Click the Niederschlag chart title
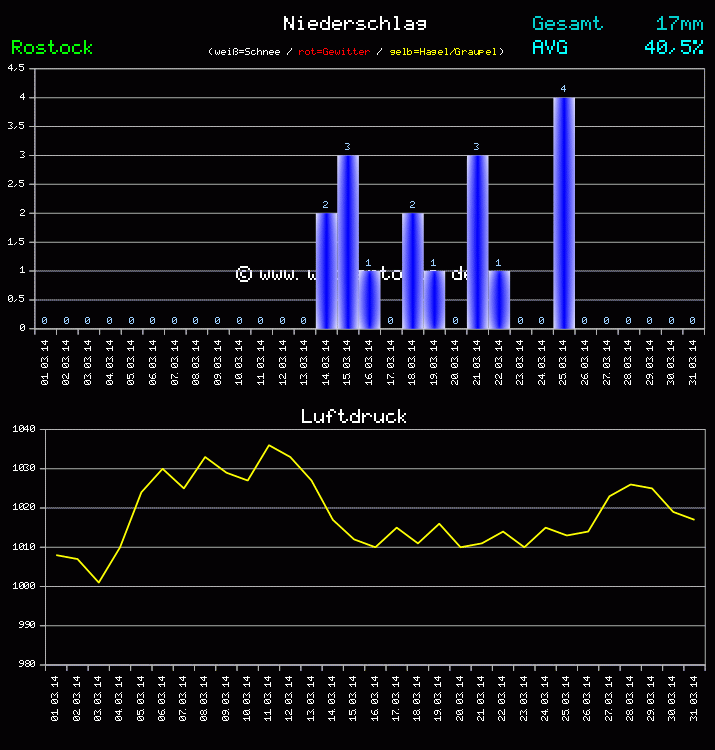The width and height of the screenshot is (715, 750). tap(354, 23)
